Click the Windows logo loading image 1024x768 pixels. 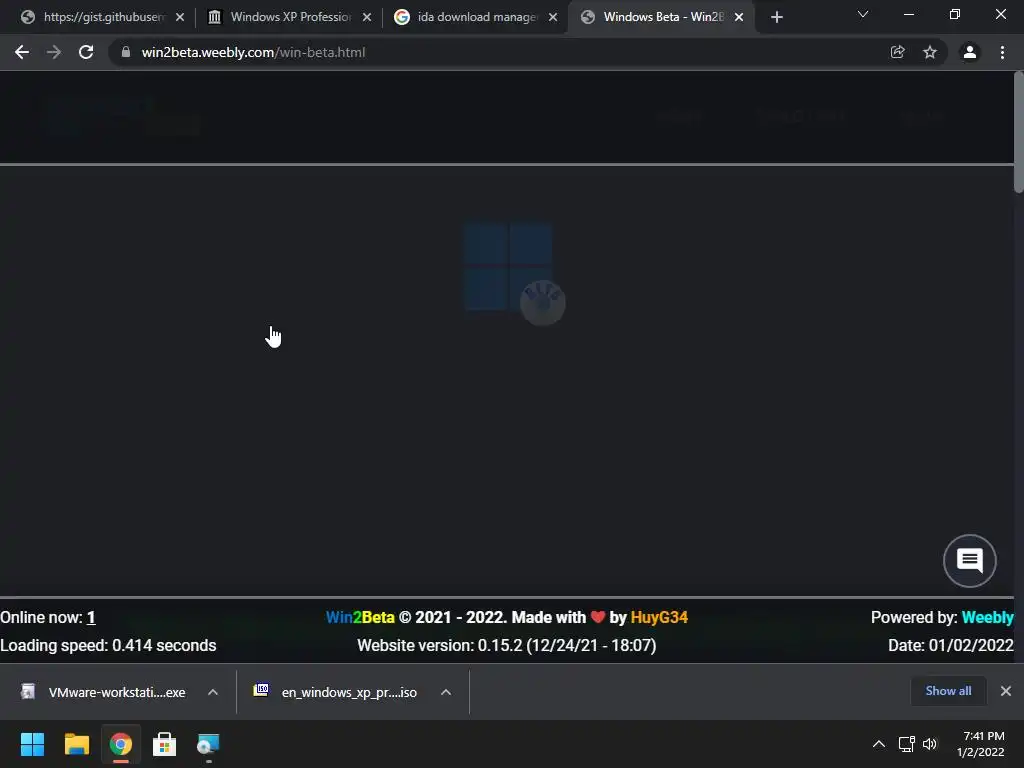click(508, 266)
